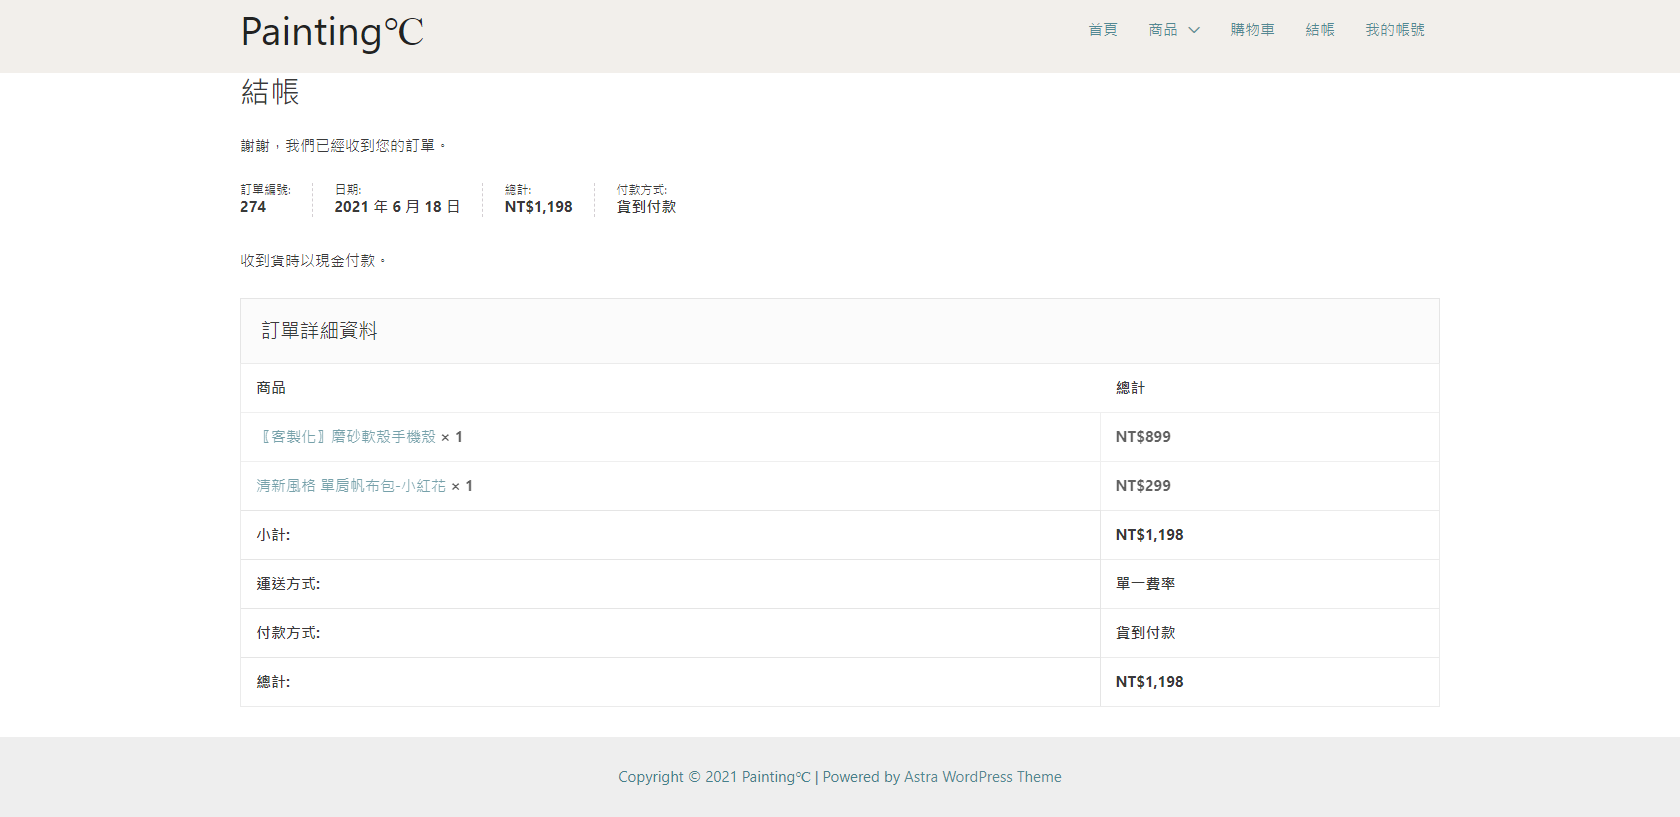Click the 訂單詳細資料 section heading
1680x817 pixels.
[x=320, y=331]
